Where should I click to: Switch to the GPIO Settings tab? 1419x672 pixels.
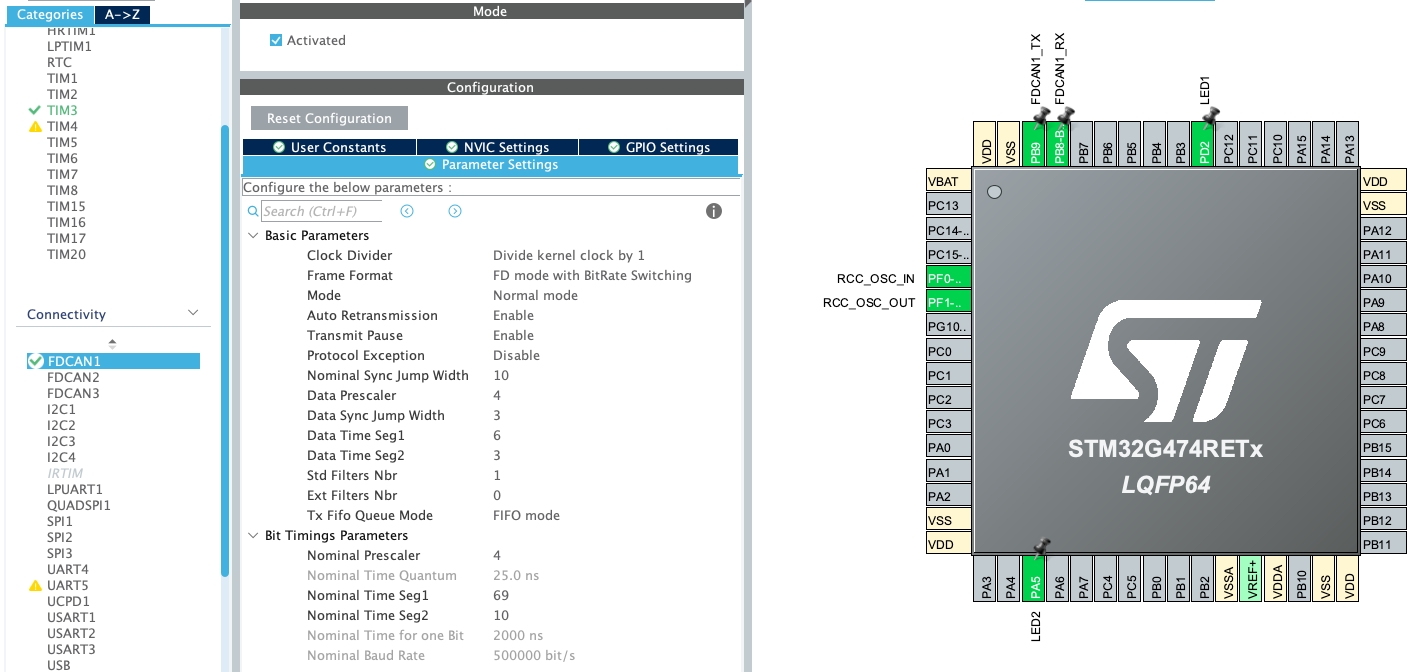(x=658, y=147)
